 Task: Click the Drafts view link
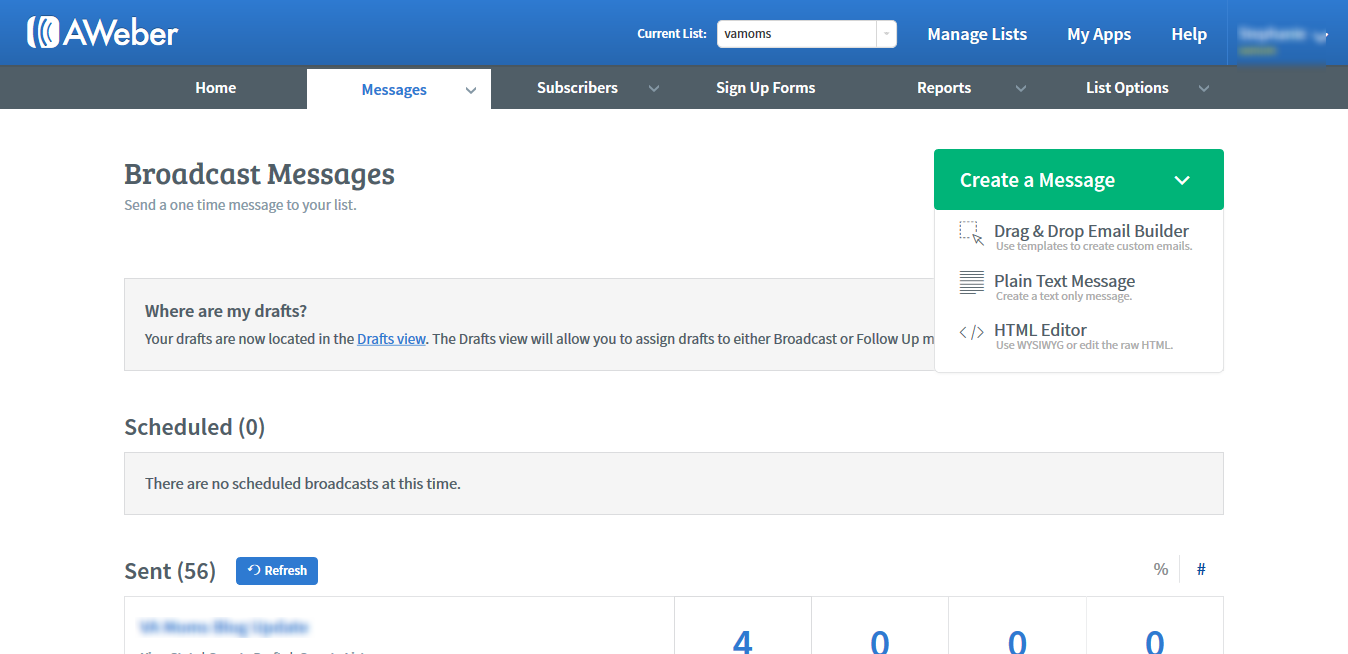pyautogui.click(x=391, y=339)
